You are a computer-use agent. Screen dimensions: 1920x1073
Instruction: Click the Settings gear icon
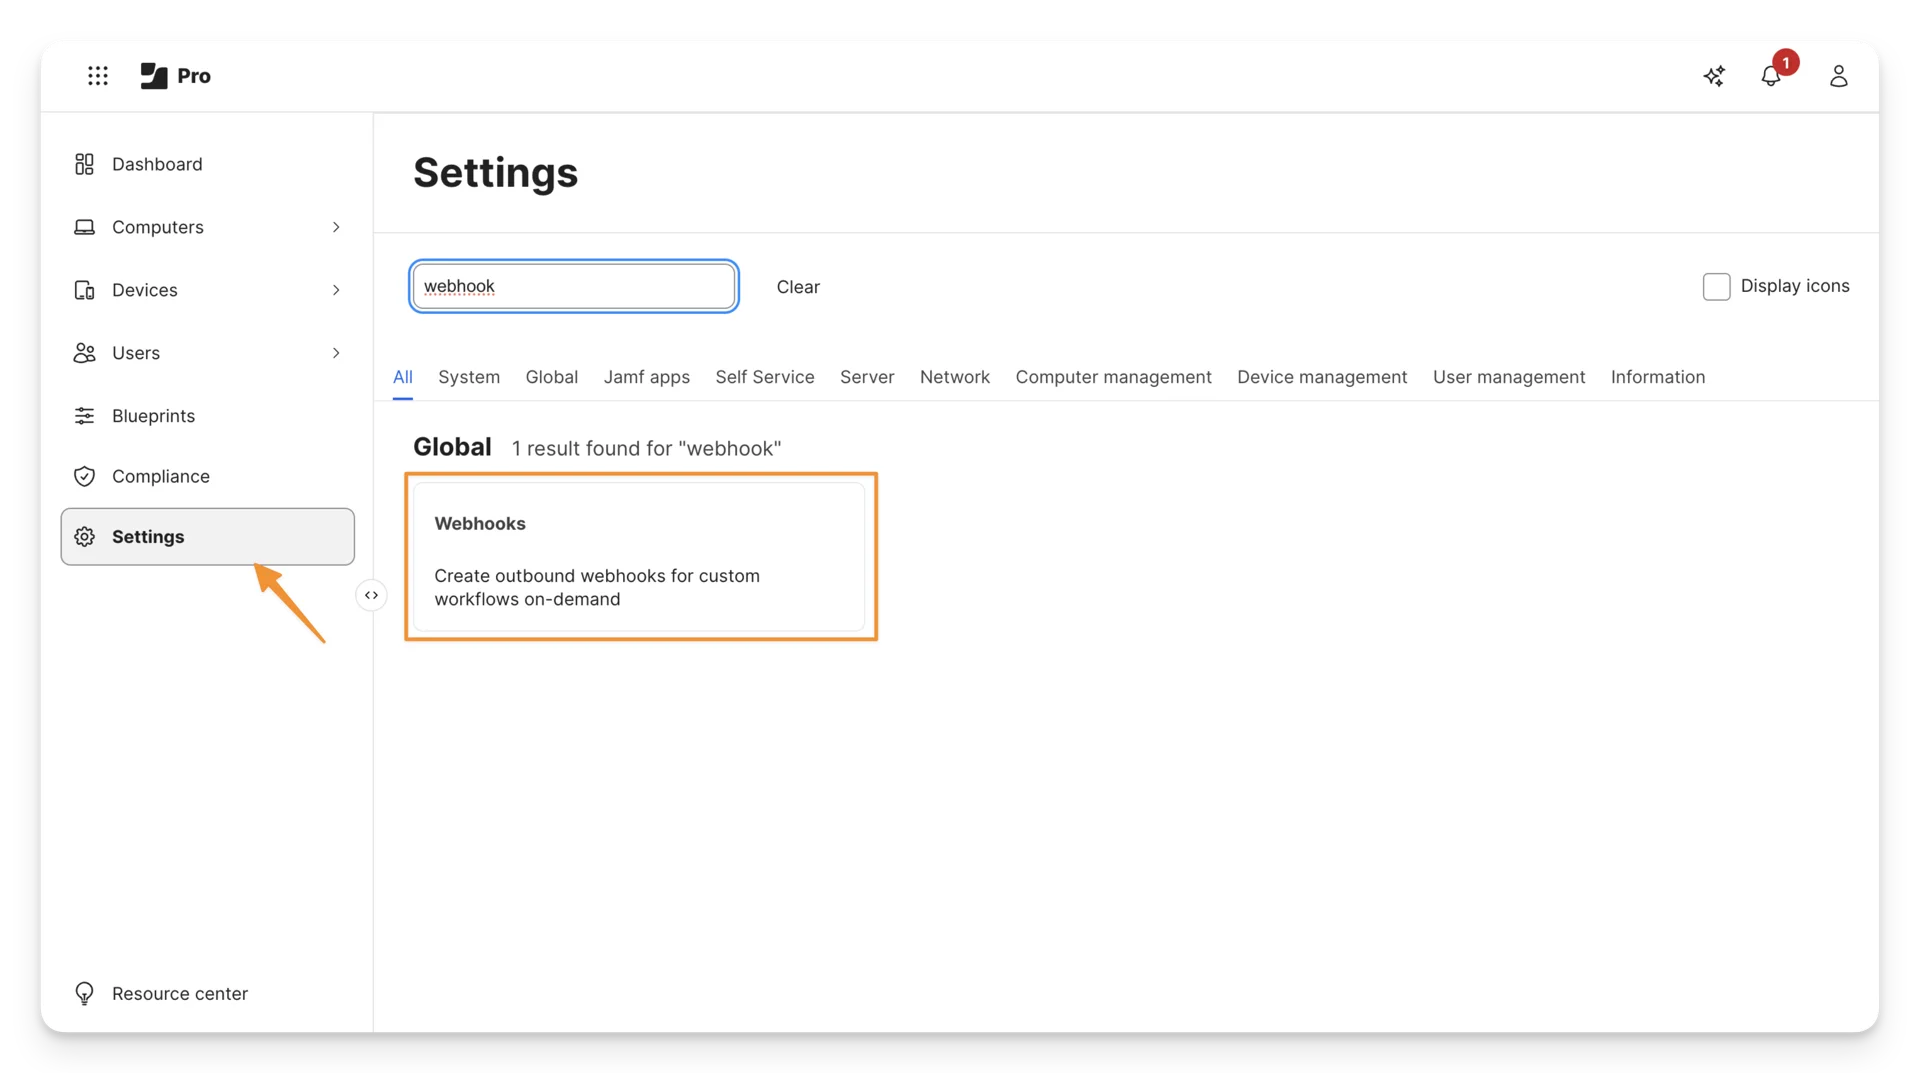click(x=84, y=537)
